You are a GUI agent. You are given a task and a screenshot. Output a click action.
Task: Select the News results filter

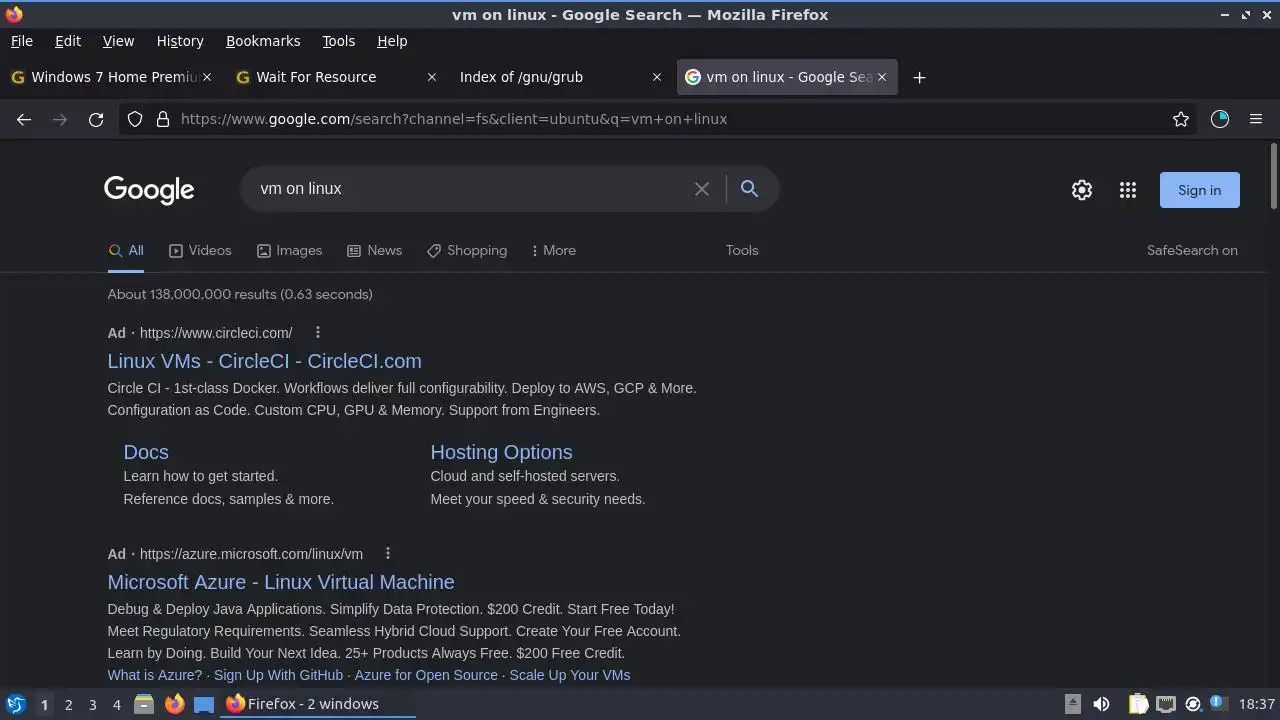[374, 250]
